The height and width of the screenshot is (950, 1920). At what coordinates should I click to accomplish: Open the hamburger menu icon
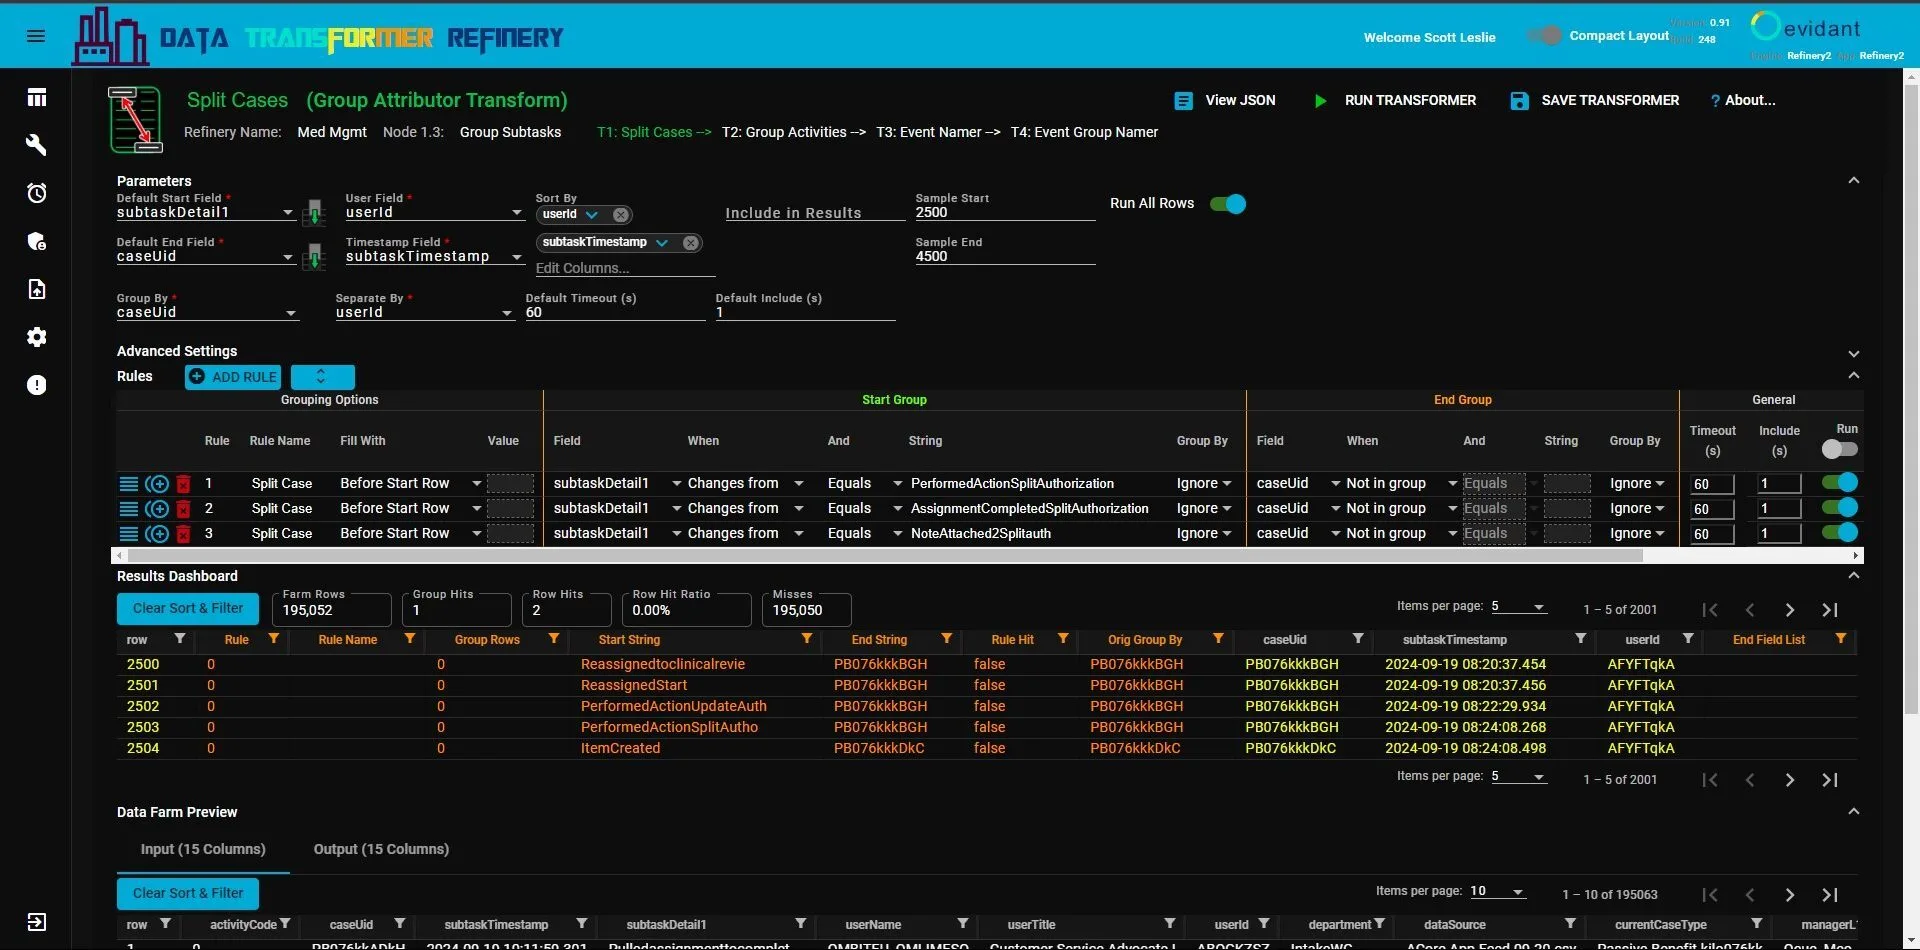(36, 36)
